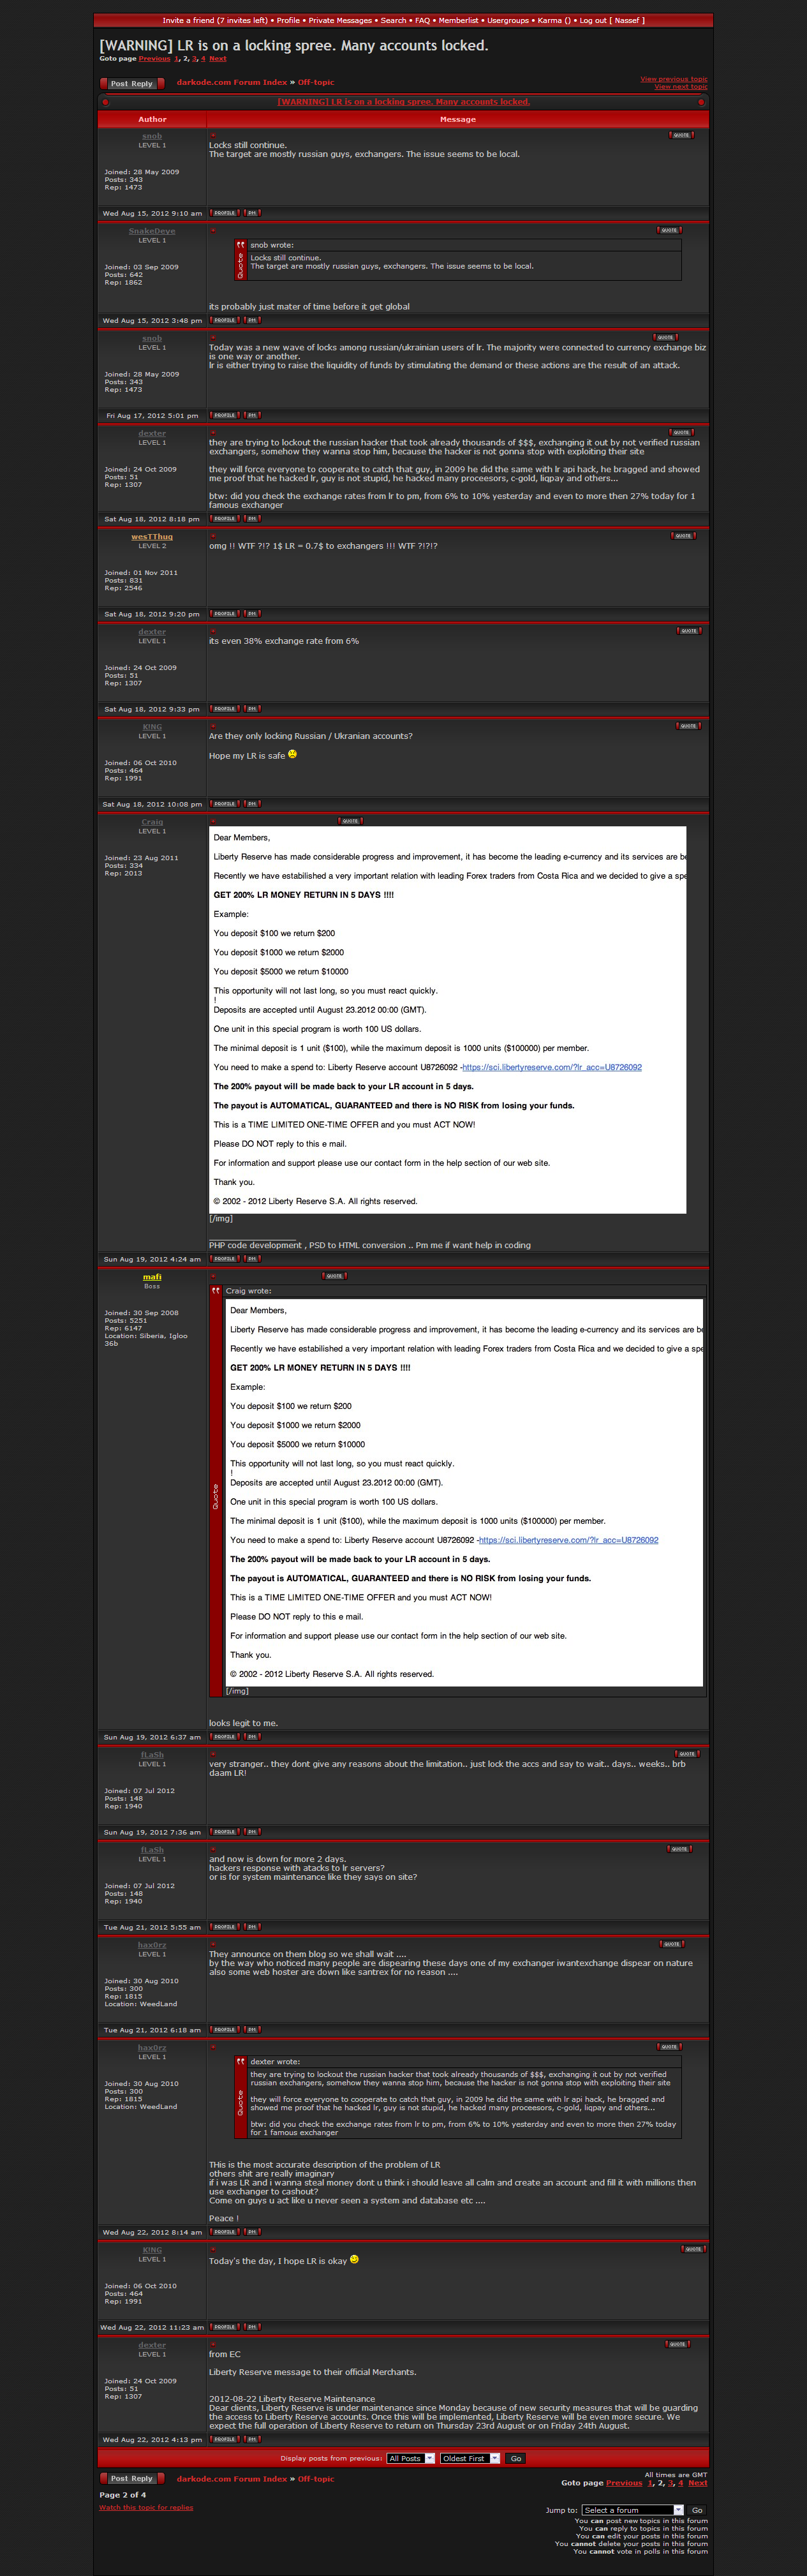Click View previous topic link
This screenshot has width=807, height=2576.
point(673,79)
